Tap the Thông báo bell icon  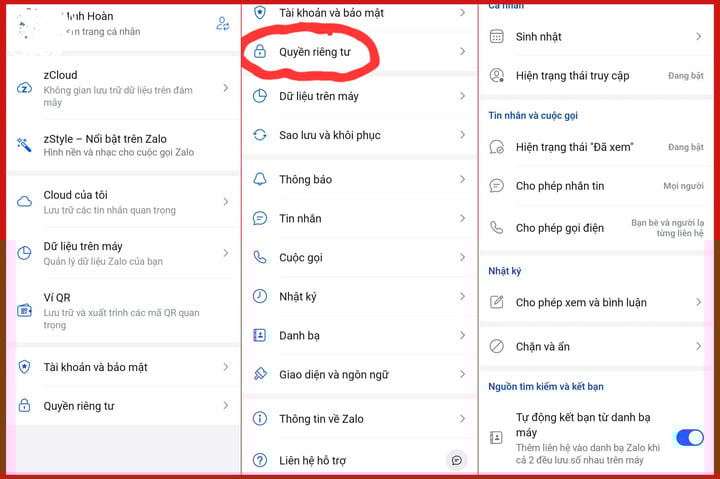point(260,179)
